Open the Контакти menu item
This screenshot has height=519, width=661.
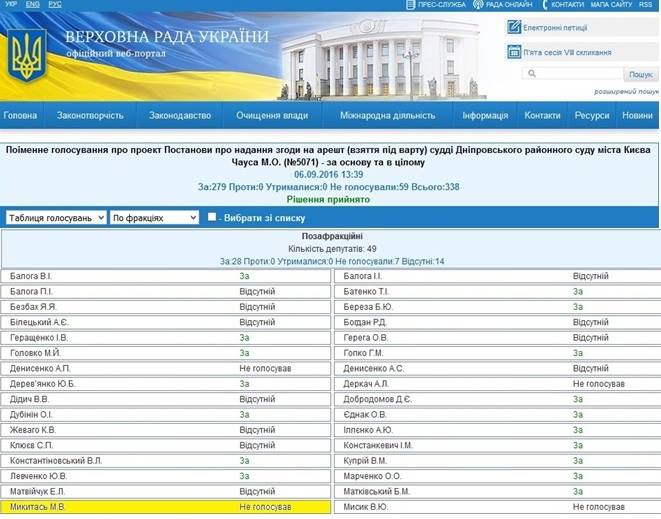coord(542,115)
